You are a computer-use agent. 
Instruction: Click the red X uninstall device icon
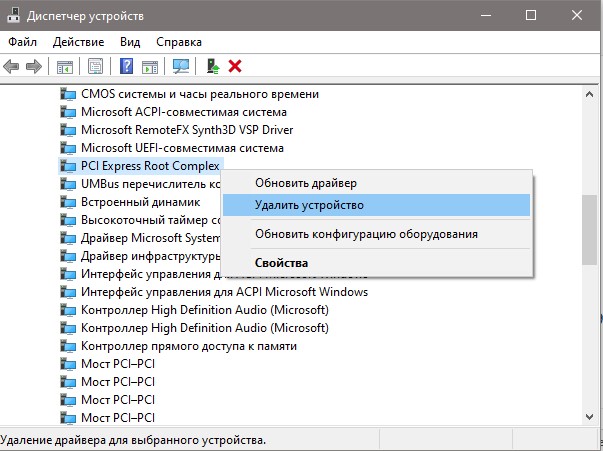pyautogui.click(x=235, y=66)
